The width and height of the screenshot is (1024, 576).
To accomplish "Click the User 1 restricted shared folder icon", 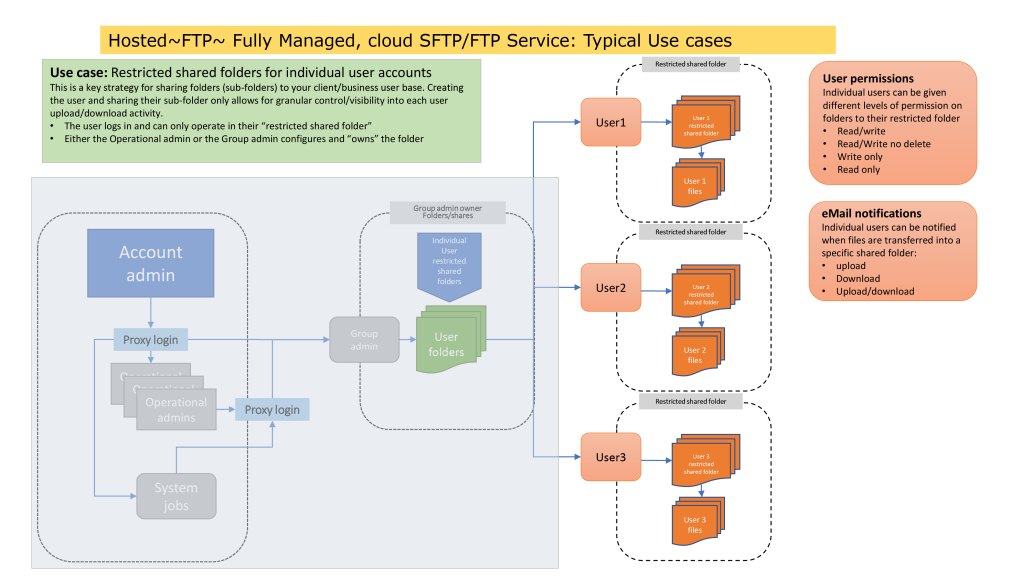I will pos(705,121).
